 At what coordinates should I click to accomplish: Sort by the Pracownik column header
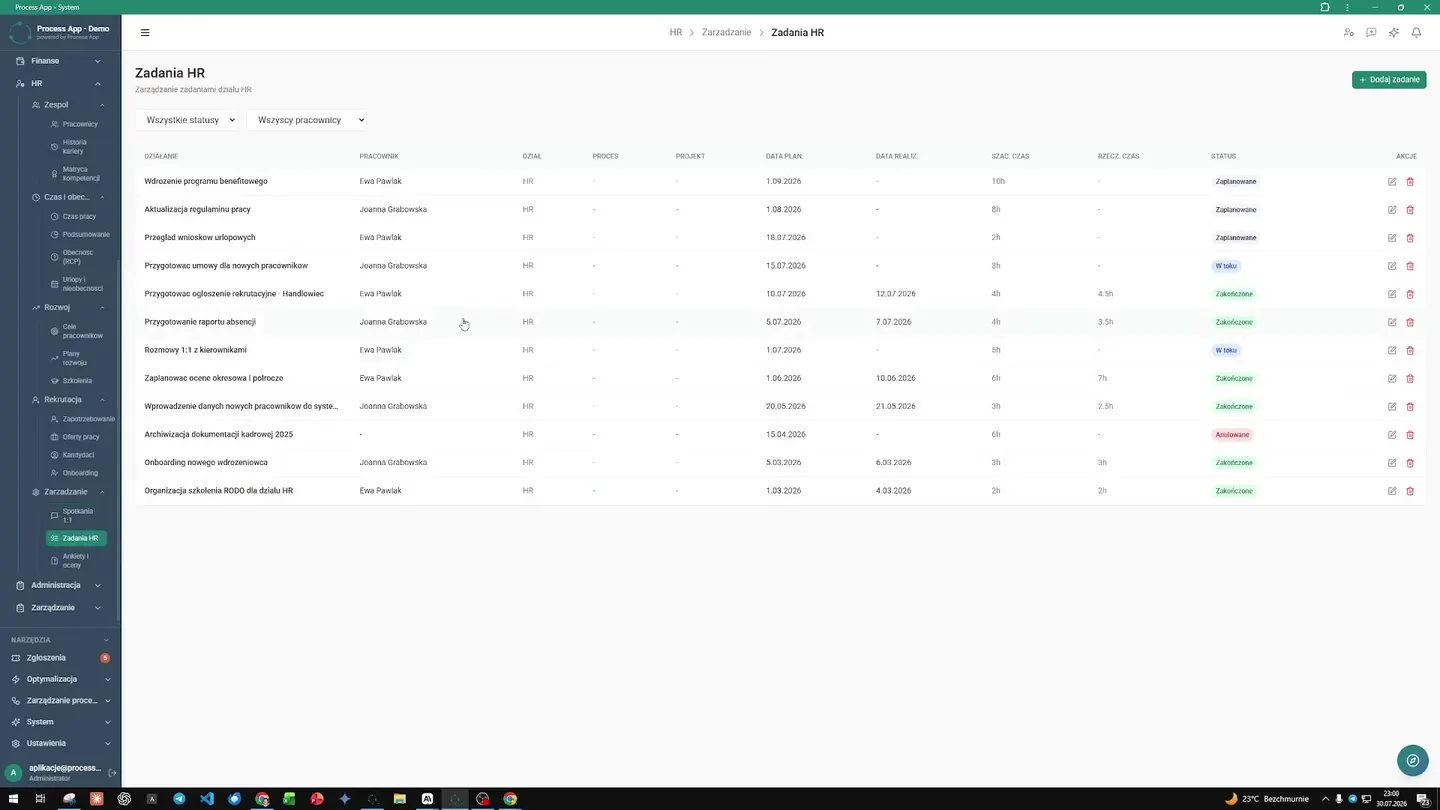[x=379, y=157]
